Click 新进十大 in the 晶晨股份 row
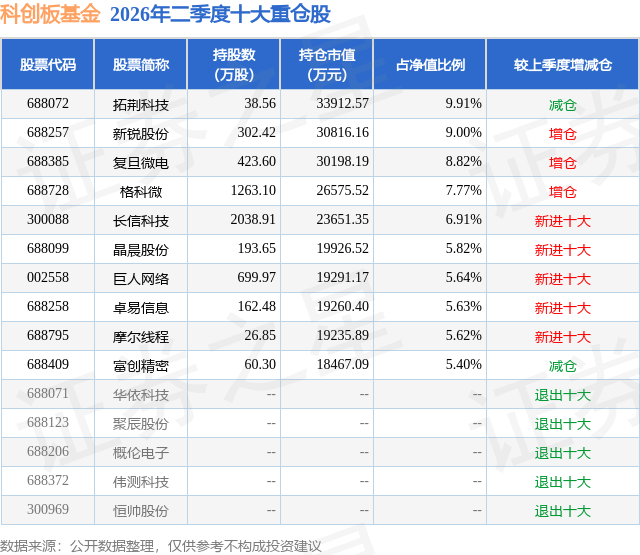This screenshot has width=640, height=555. tap(562, 250)
